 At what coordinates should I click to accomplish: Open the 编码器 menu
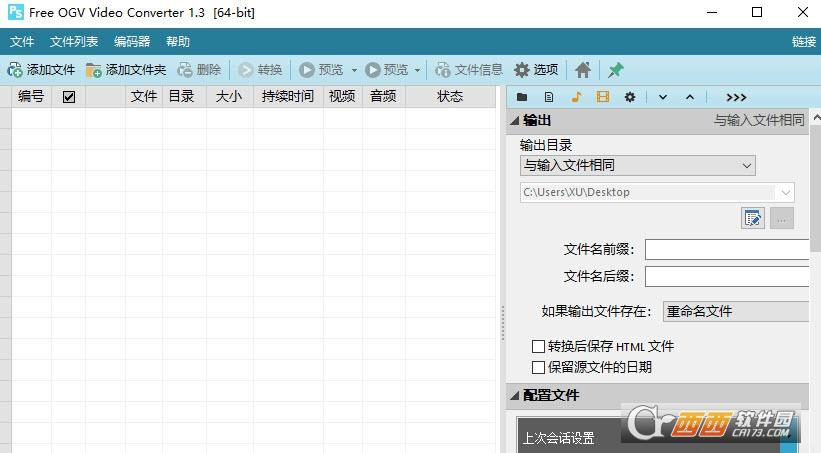click(132, 42)
